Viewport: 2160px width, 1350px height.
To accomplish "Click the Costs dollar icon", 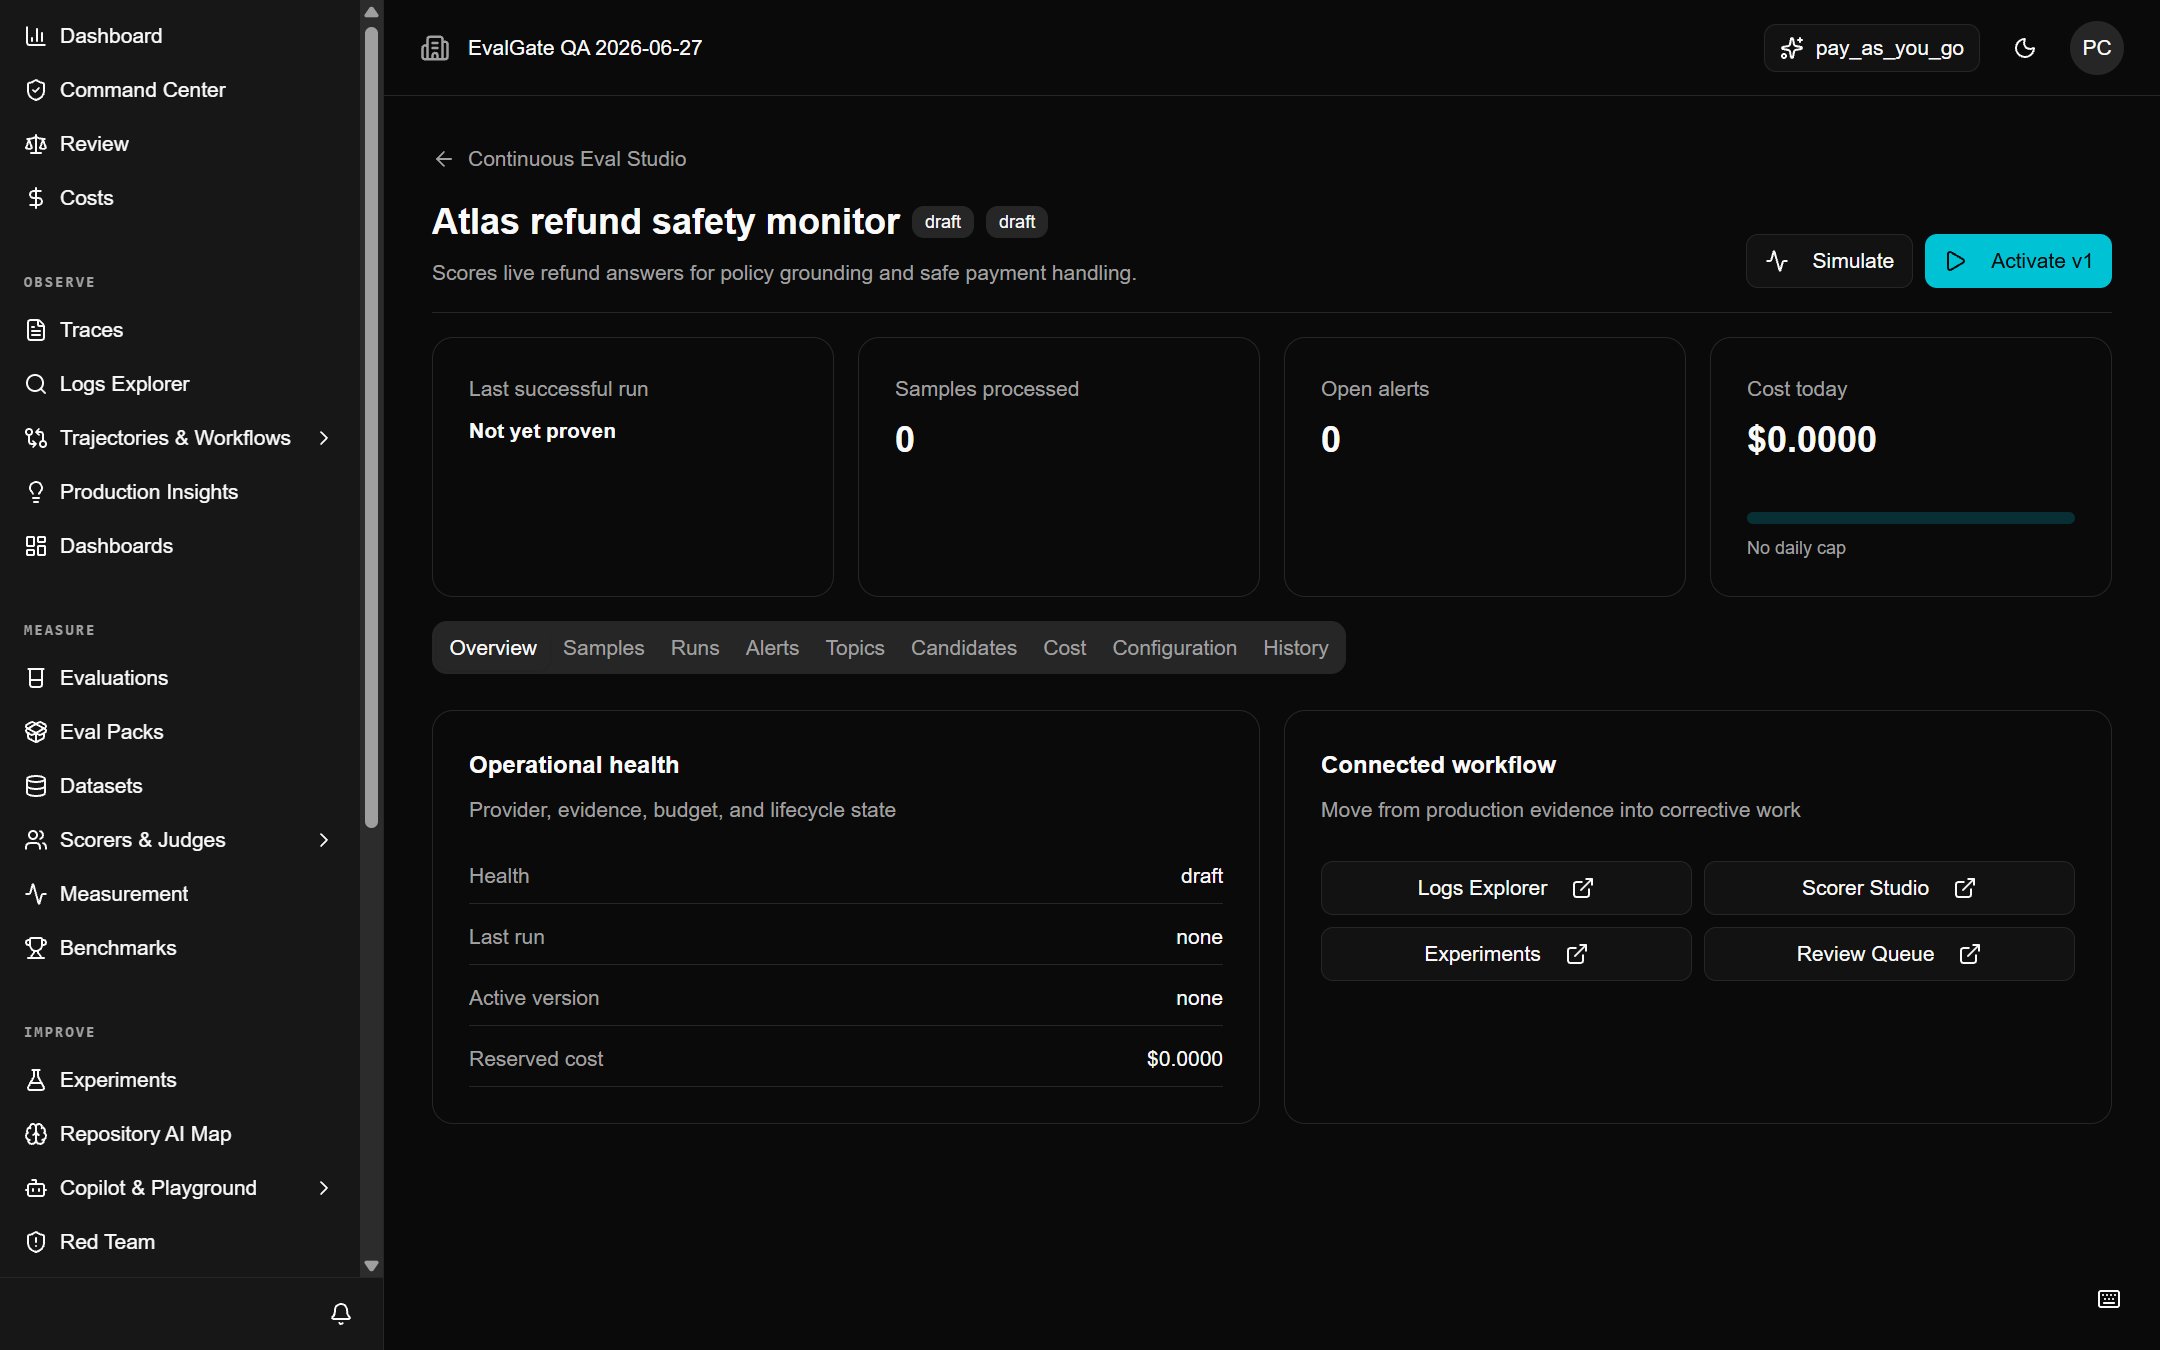I will coord(36,198).
